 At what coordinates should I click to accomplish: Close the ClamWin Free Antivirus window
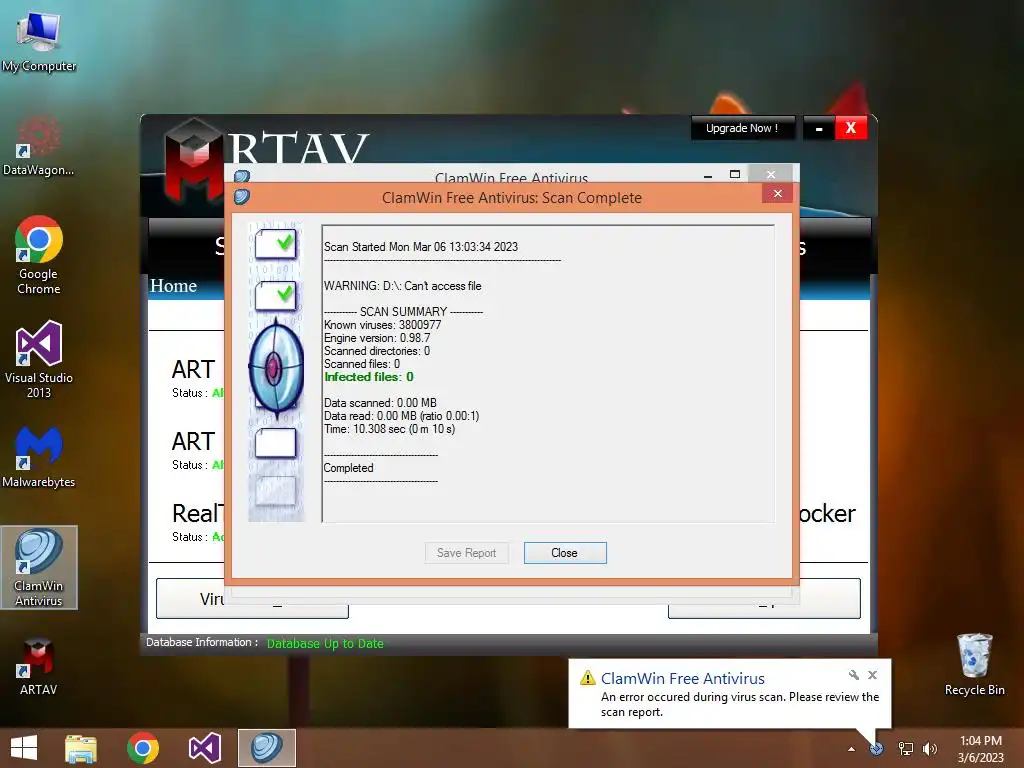coord(771,174)
